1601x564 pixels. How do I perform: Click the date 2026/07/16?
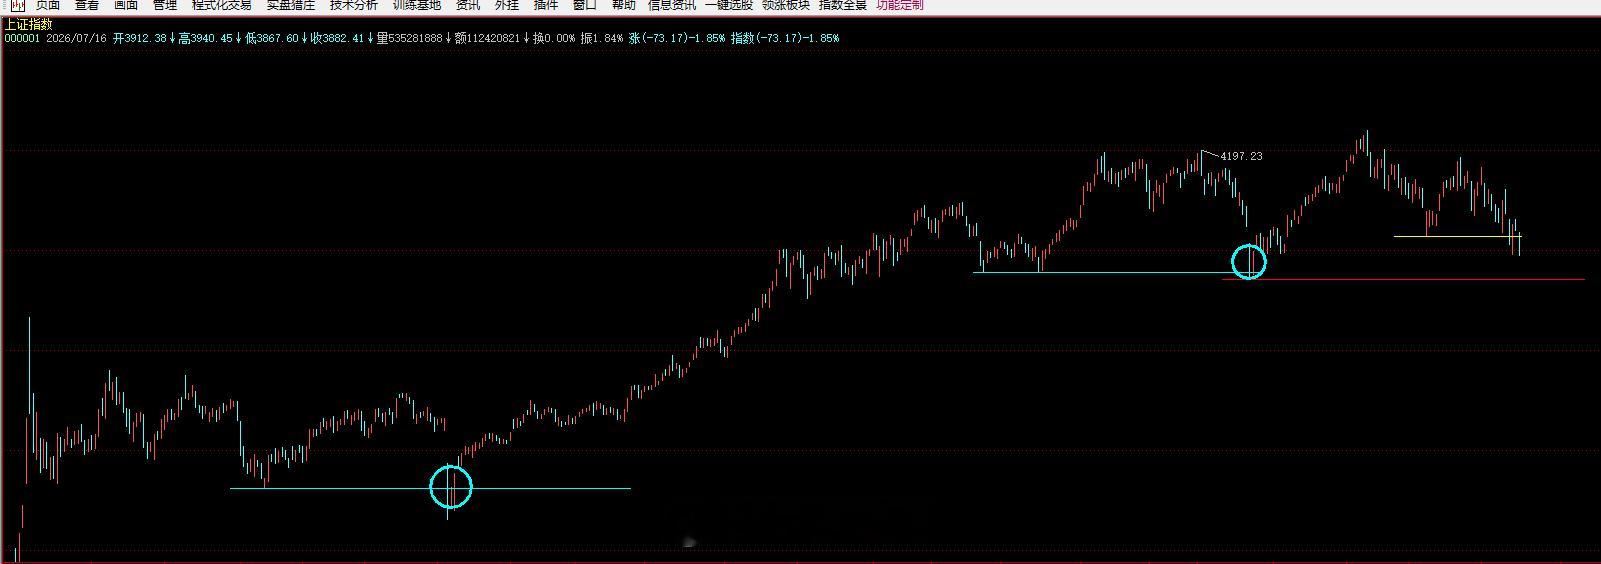[x=77, y=38]
